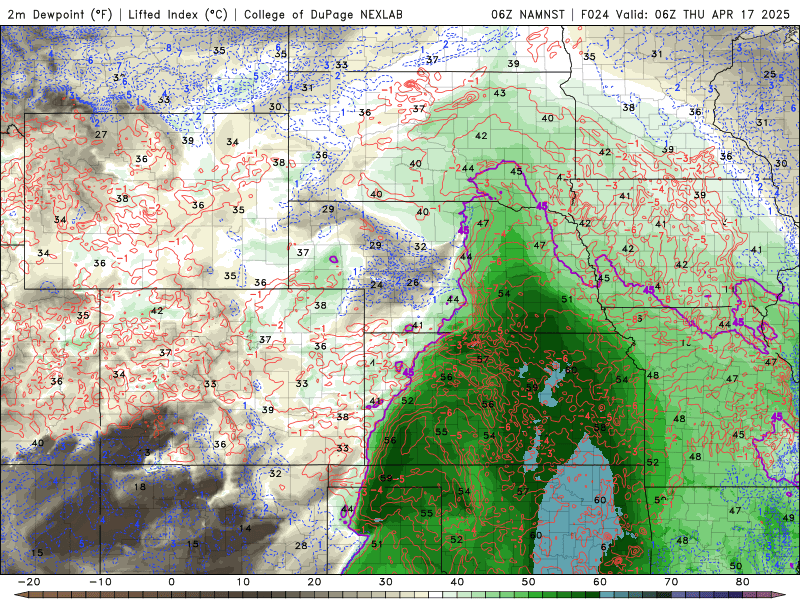Click the '80' color scale label
Viewport: 800px width, 600px height.
pyautogui.click(x=743, y=582)
